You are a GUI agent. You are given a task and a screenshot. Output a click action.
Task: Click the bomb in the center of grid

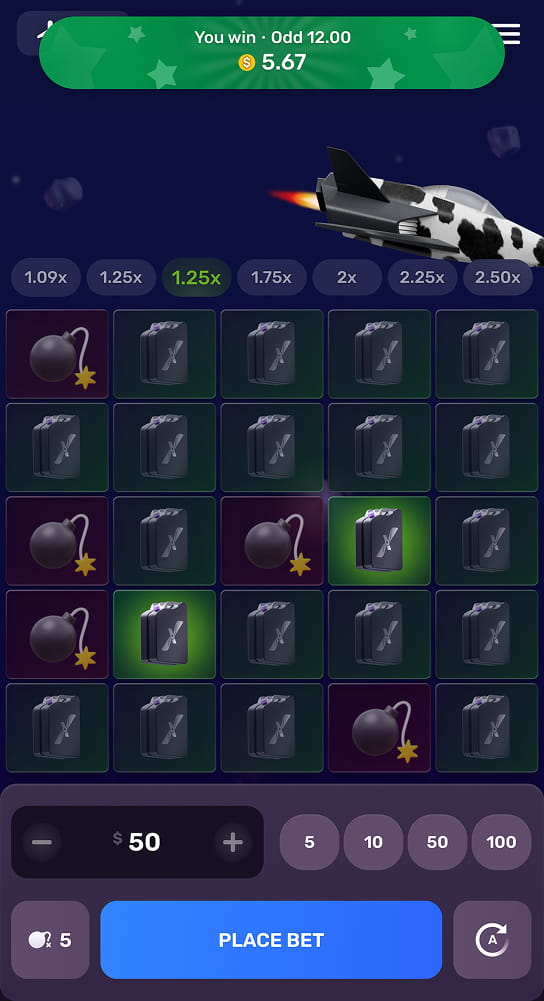(272, 541)
